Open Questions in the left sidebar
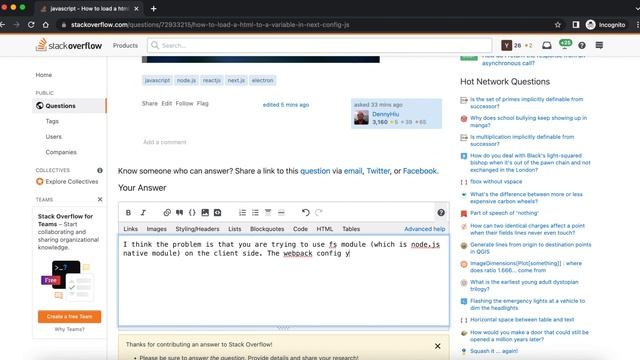 point(69,106)
